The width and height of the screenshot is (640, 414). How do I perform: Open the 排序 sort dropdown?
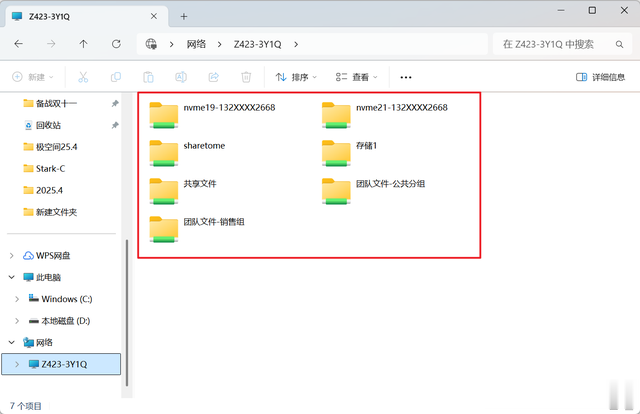click(296, 77)
